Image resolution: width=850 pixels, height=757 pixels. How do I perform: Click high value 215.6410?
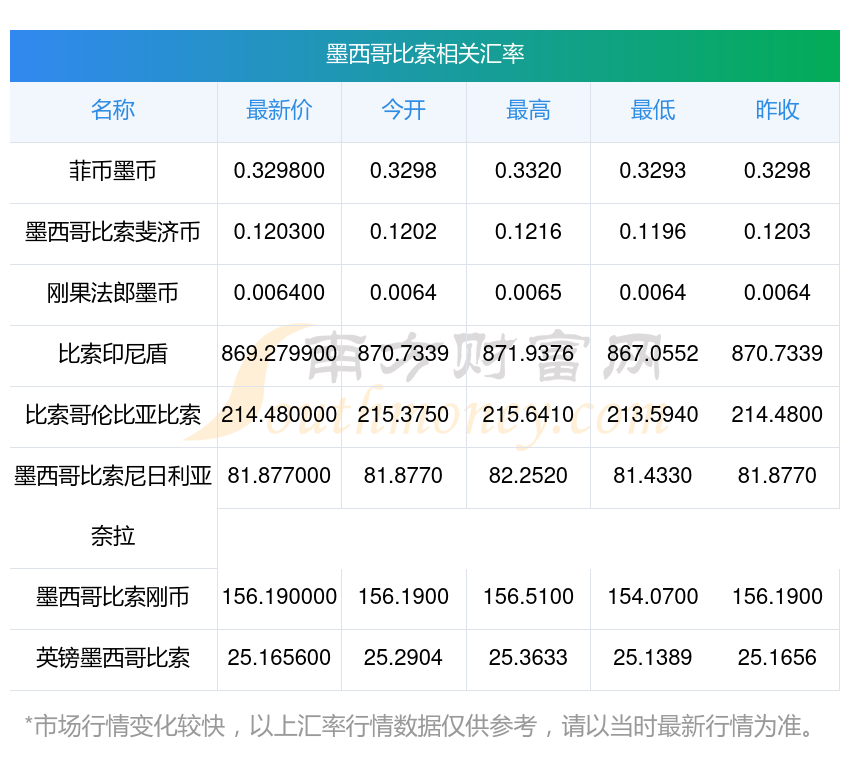pos(528,415)
